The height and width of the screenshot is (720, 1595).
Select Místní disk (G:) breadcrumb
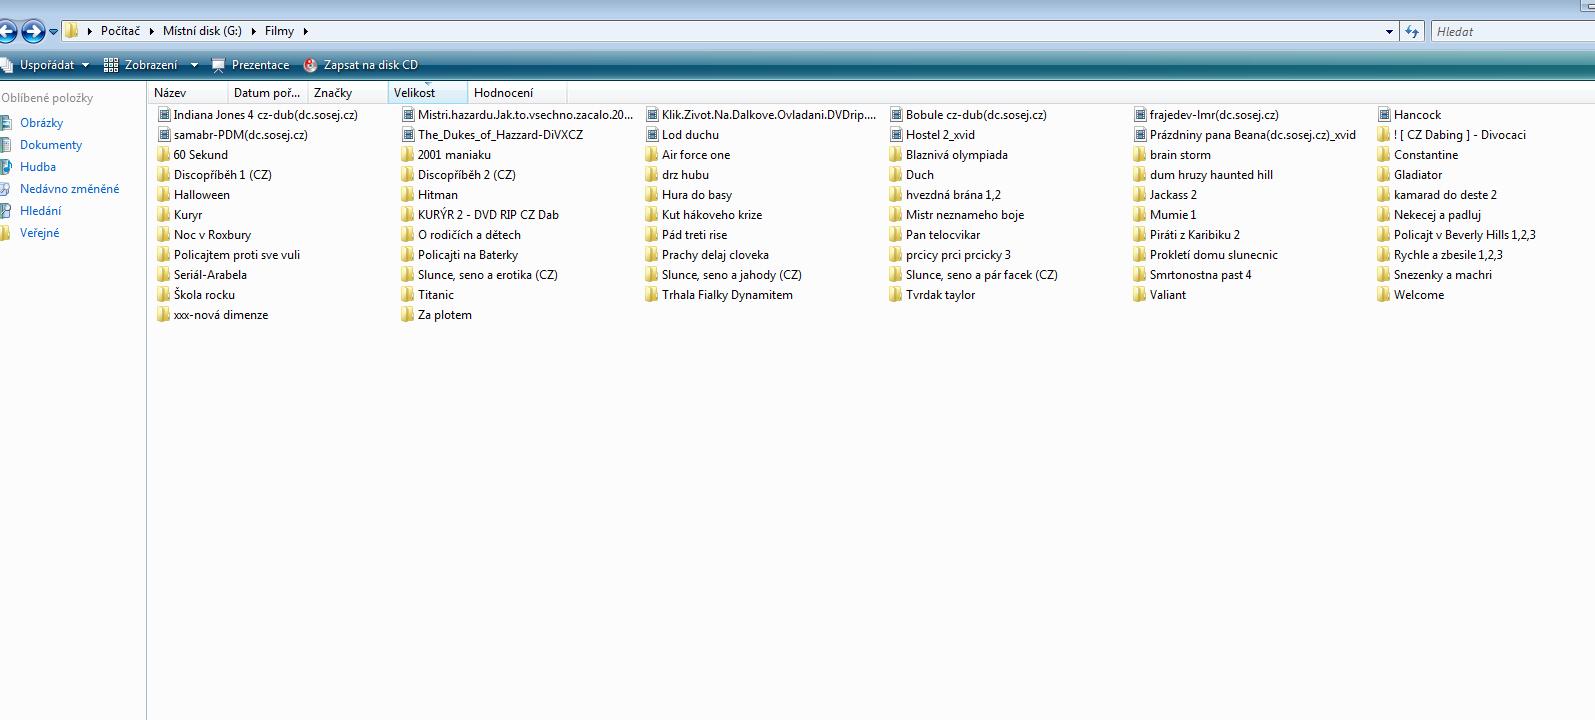click(x=202, y=31)
